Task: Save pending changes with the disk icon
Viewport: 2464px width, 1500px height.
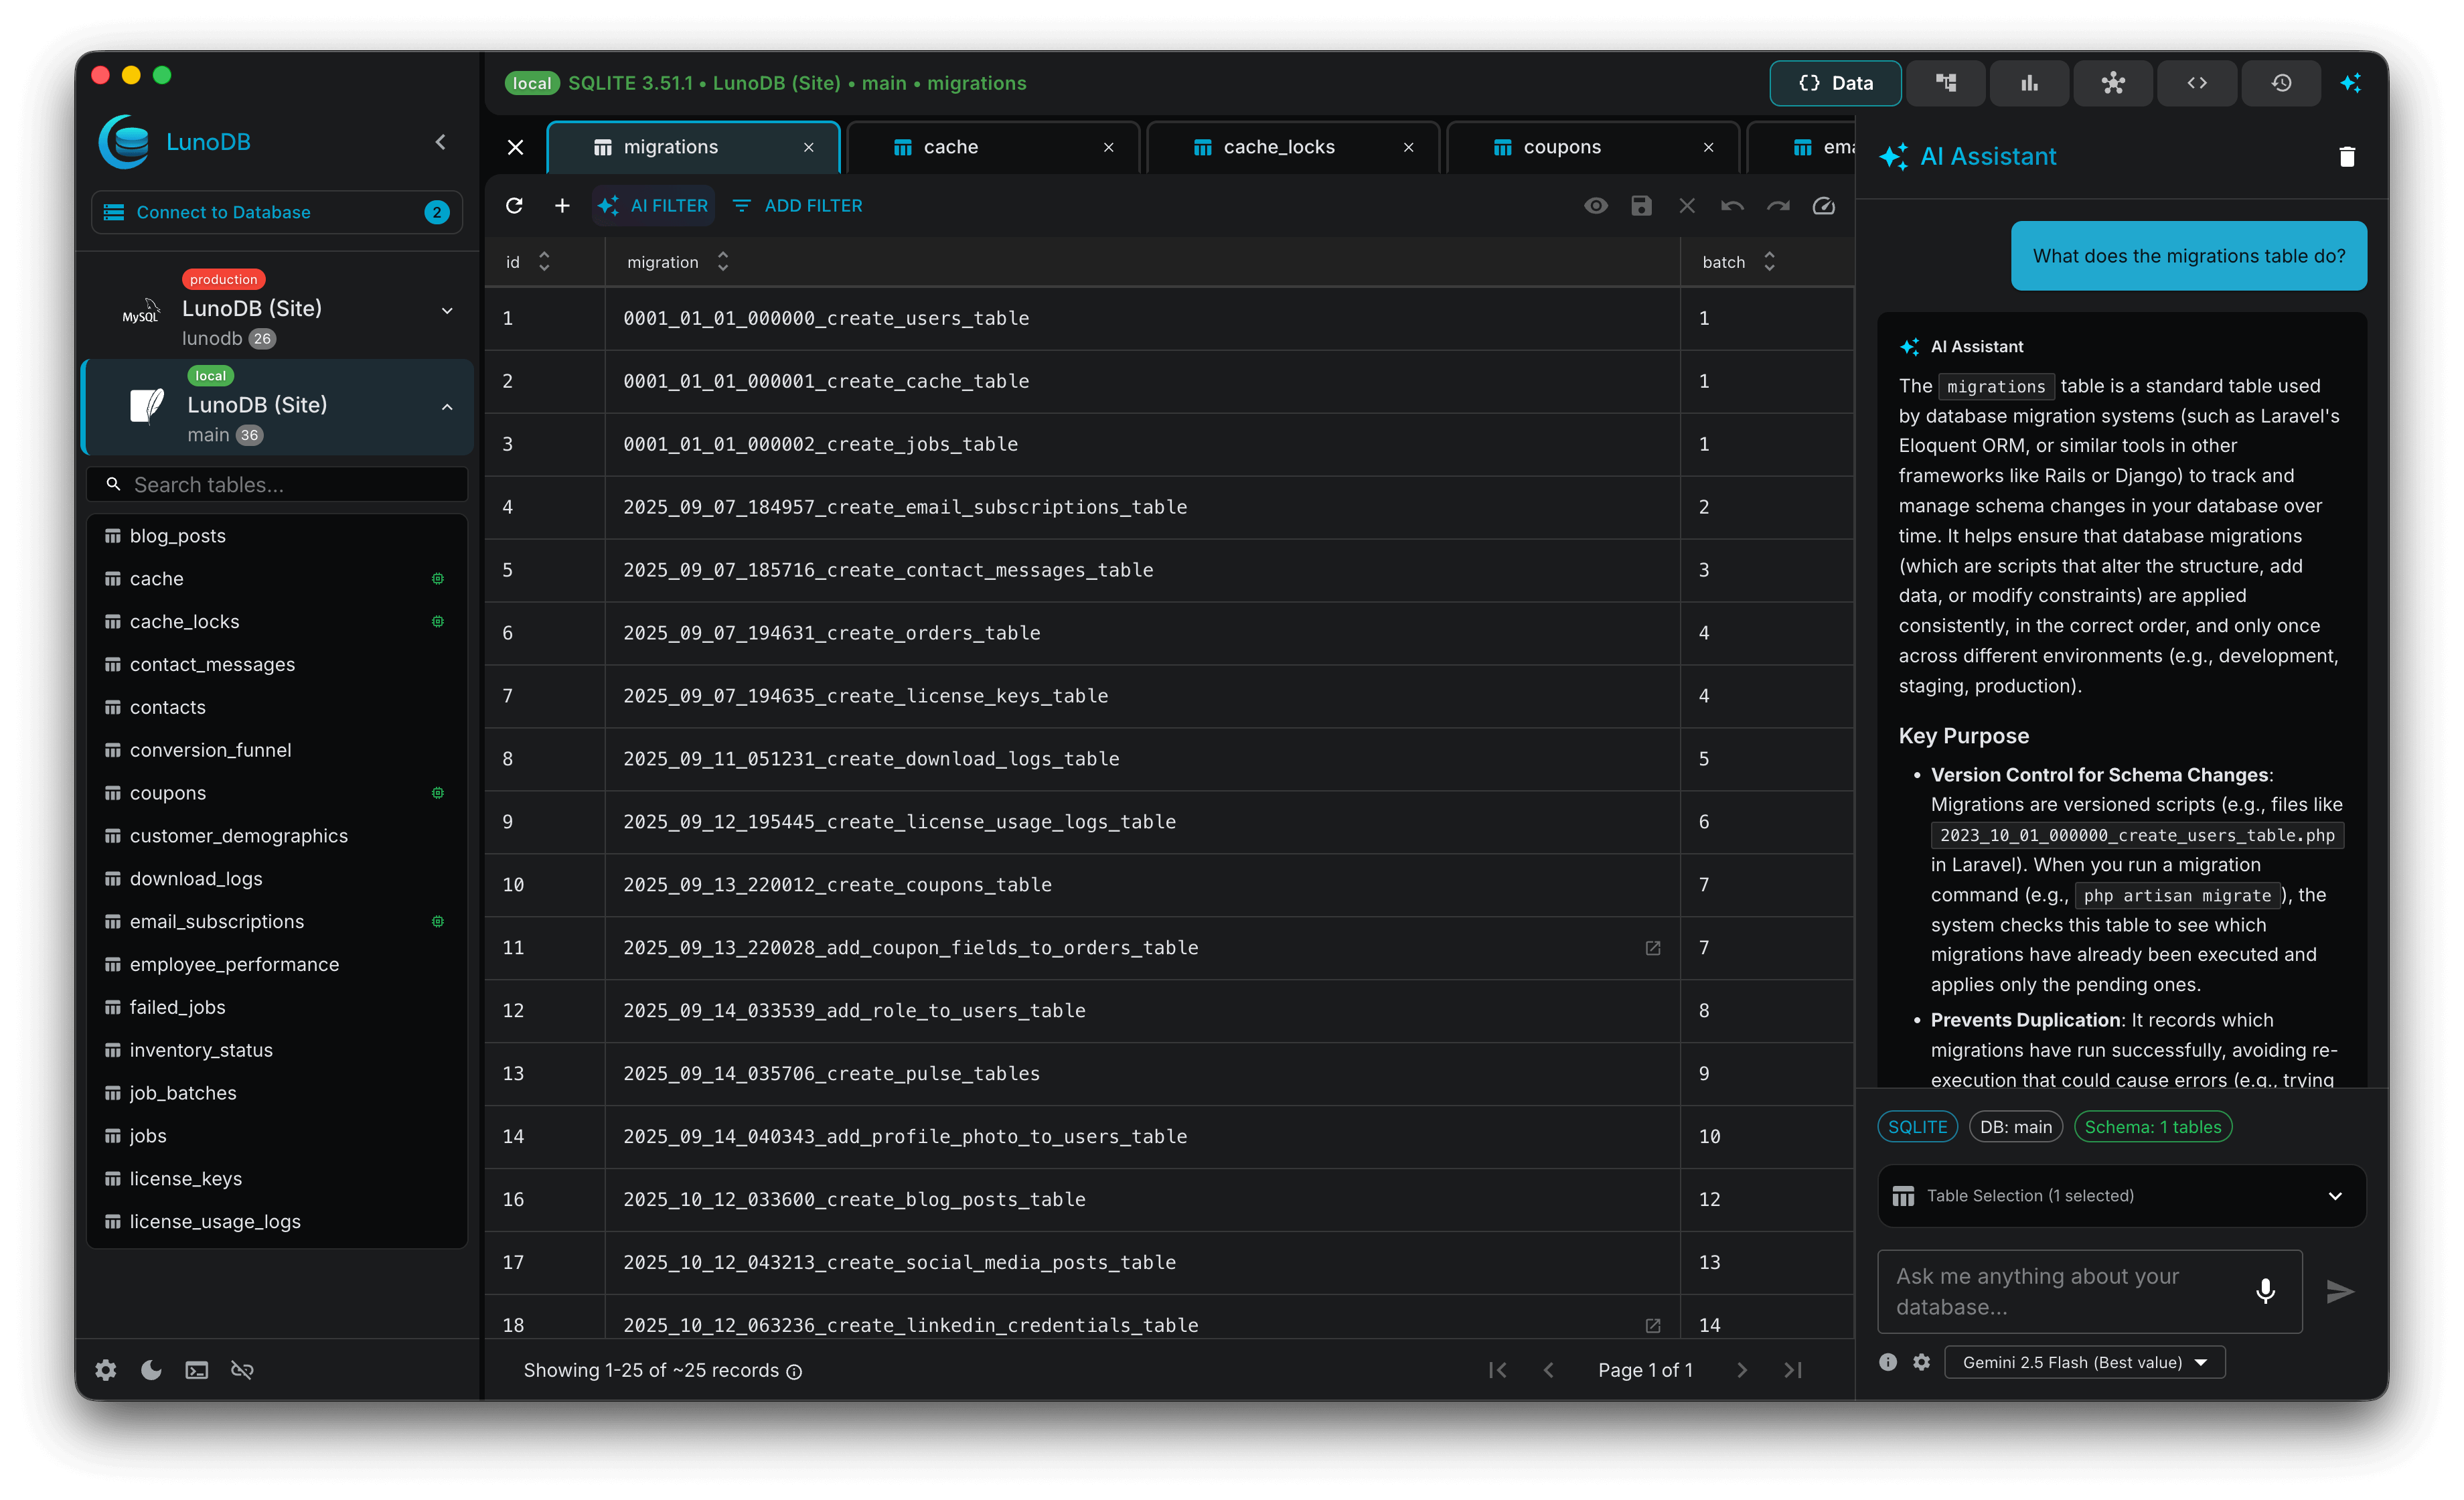Action: [x=1641, y=205]
